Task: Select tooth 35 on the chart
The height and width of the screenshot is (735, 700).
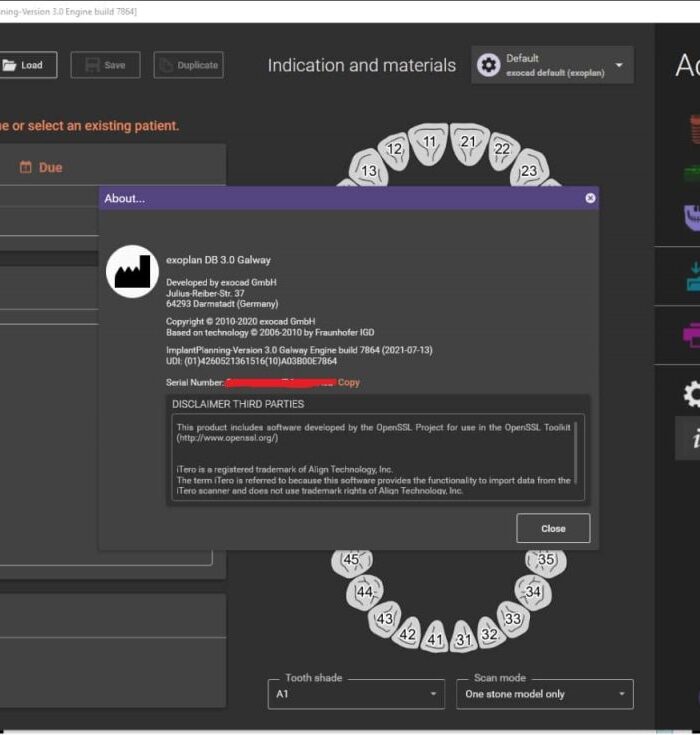Action: click(546, 561)
